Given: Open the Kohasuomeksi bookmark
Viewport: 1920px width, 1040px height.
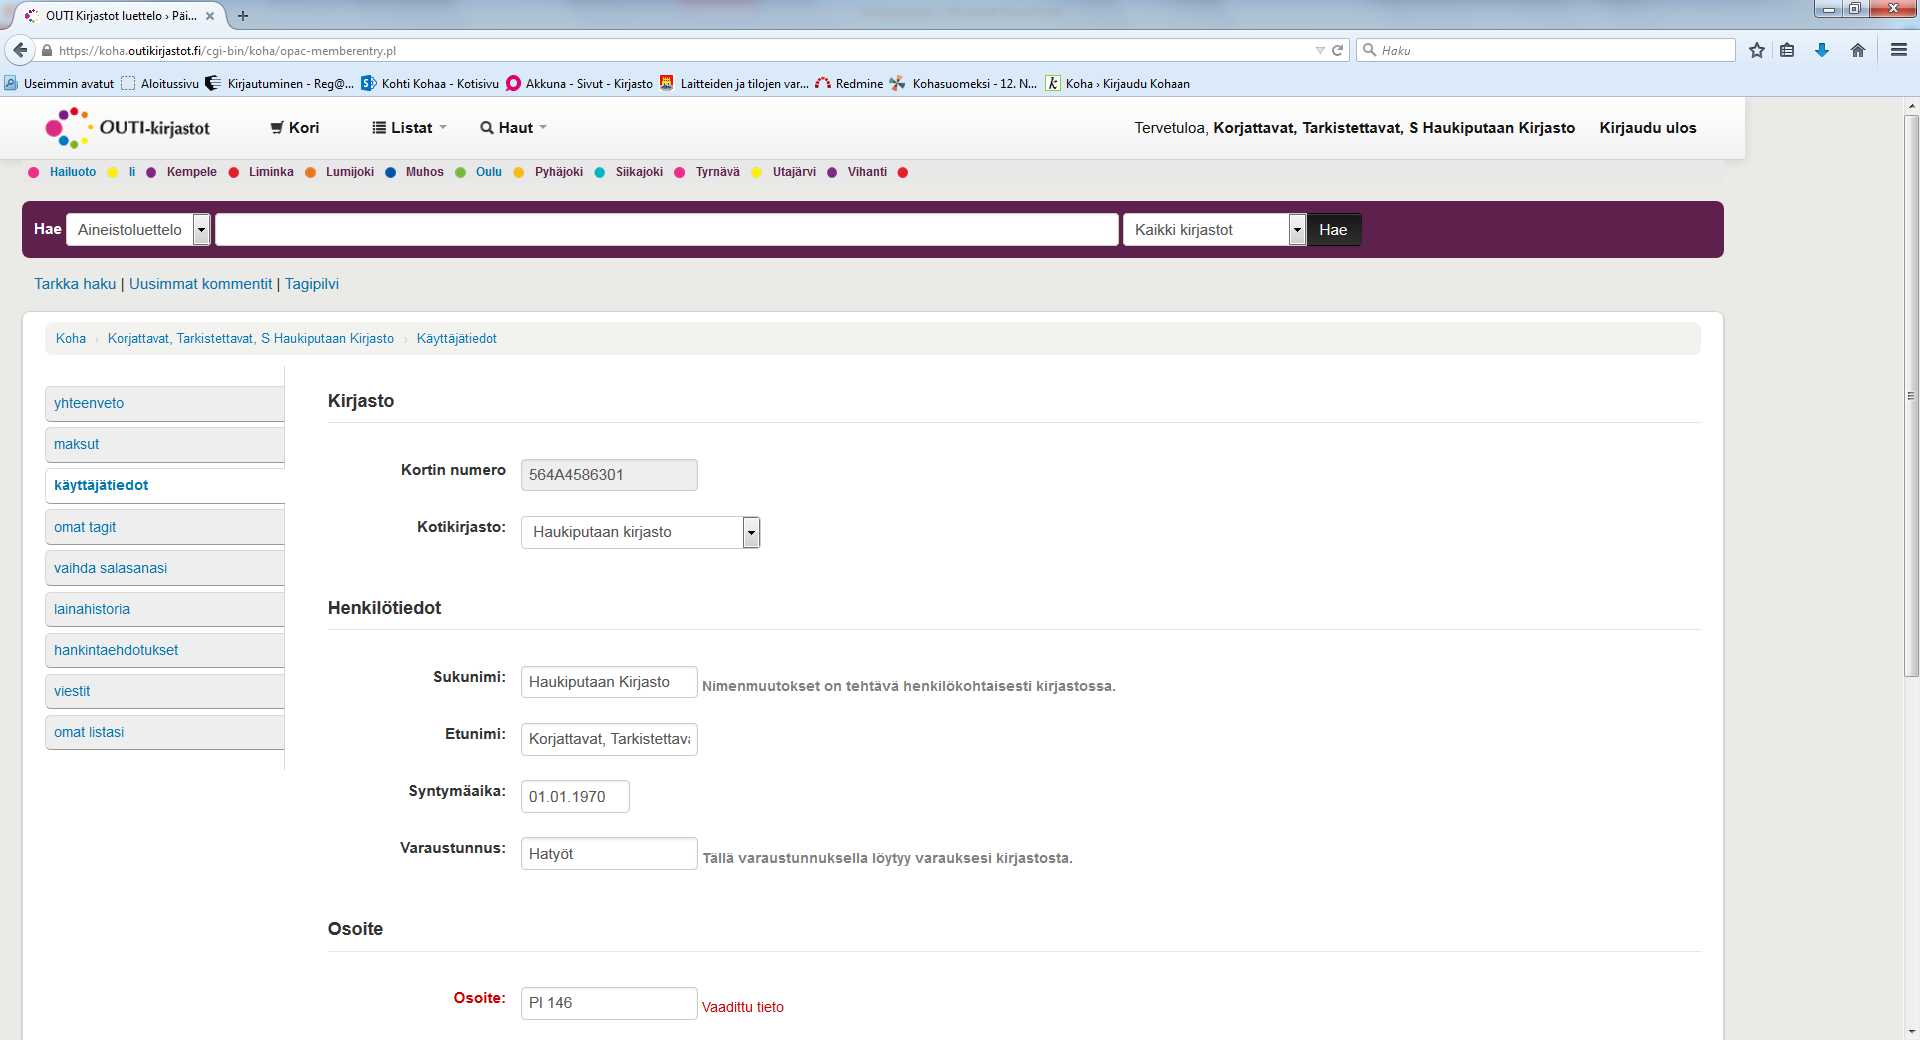Looking at the screenshot, I should pos(965,84).
